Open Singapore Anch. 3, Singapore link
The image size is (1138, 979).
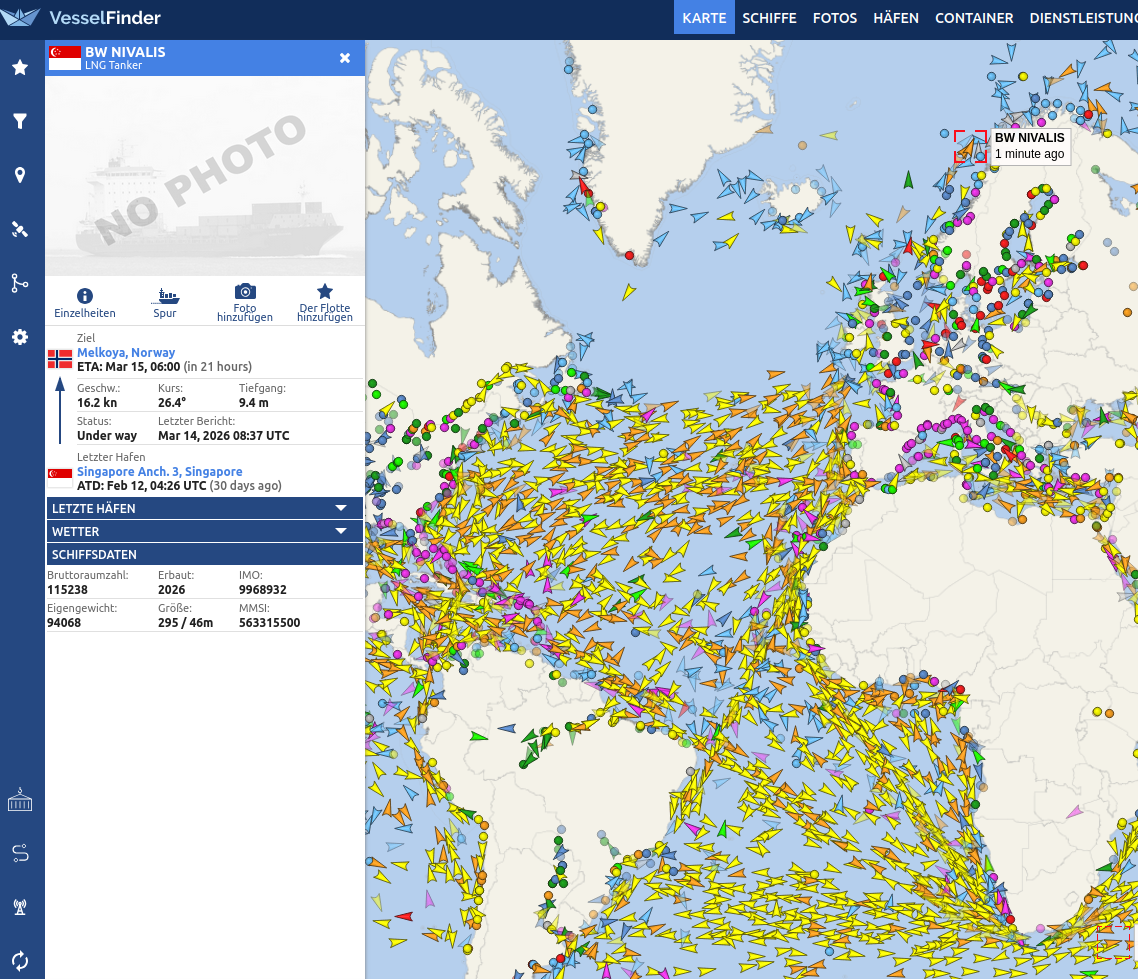tap(160, 472)
